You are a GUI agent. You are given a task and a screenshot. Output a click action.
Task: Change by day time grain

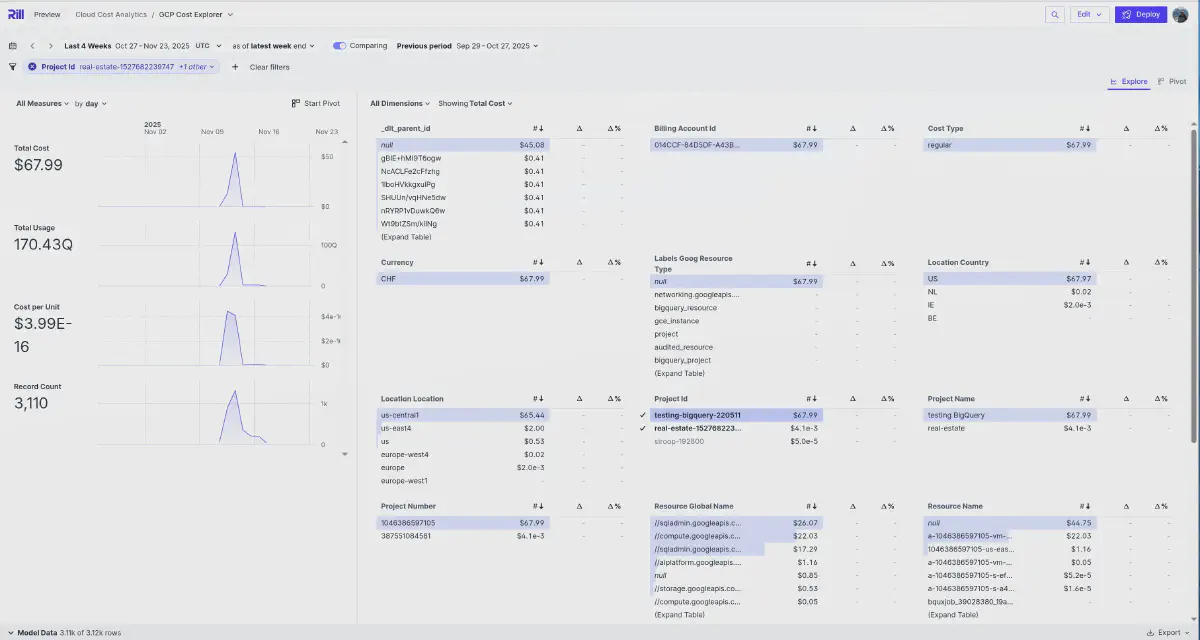[x=91, y=104]
